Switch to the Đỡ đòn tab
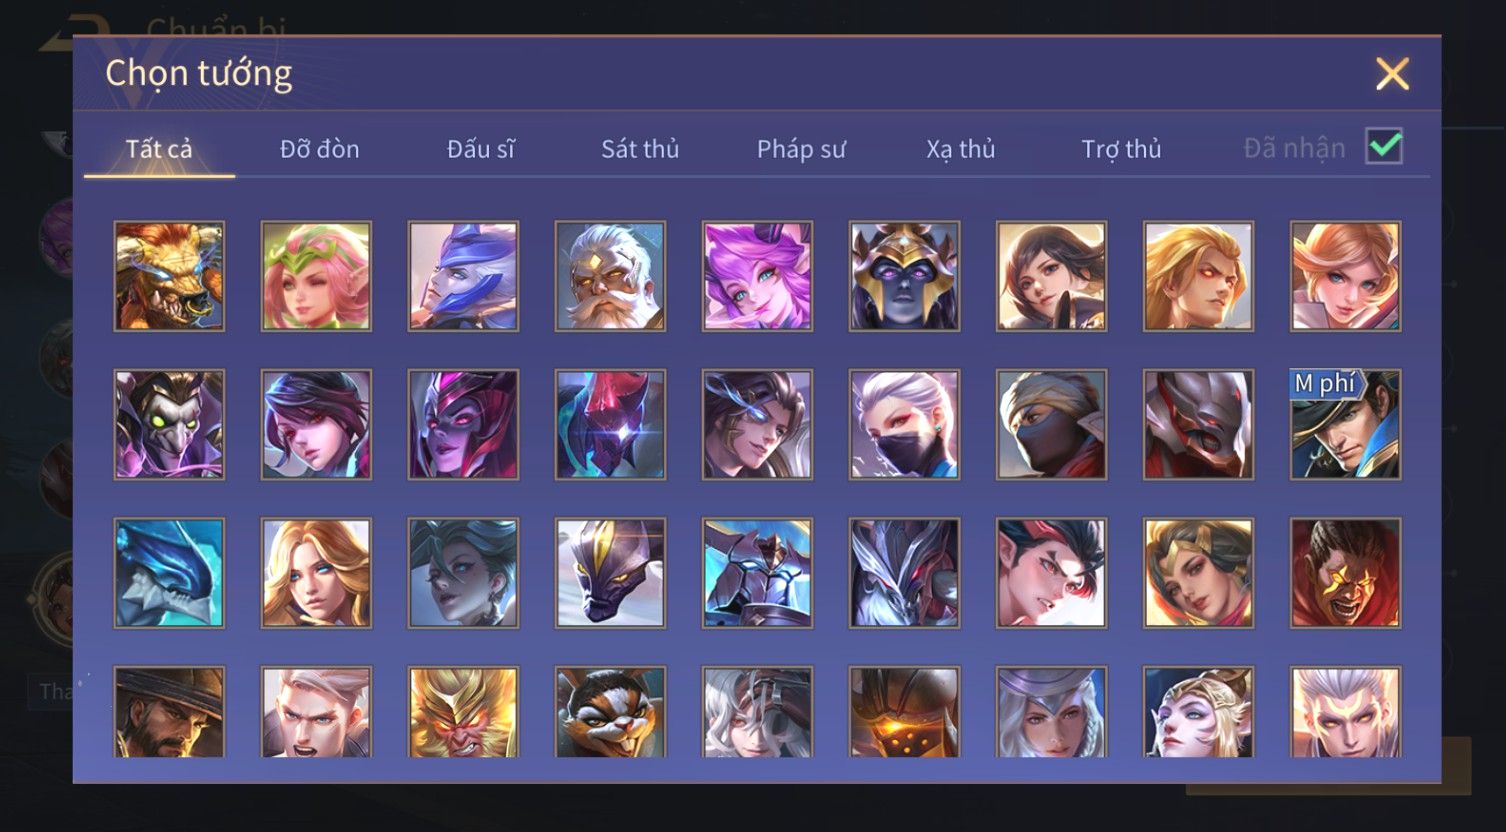The image size is (1506, 832). point(319,149)
